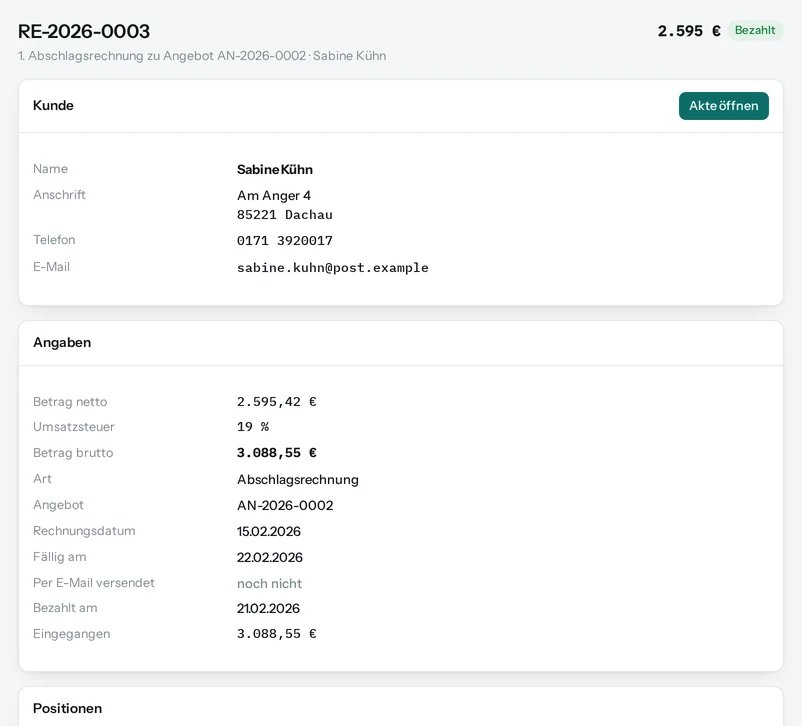This screenshot has height=726, width=802.
Task: Click the Angaben section heading
Action: [62, 342]
